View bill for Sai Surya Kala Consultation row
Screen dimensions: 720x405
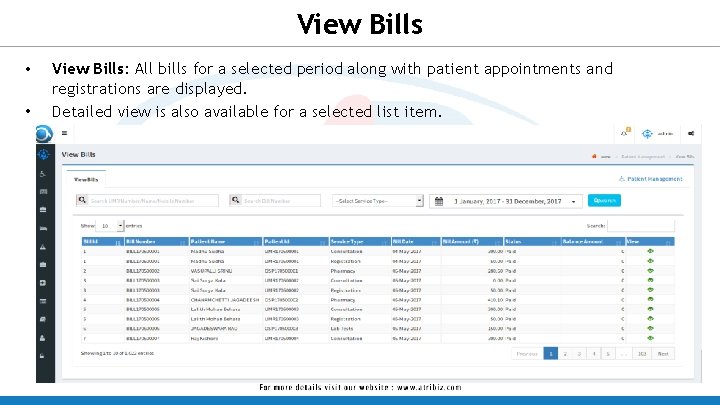click(650, 280)
